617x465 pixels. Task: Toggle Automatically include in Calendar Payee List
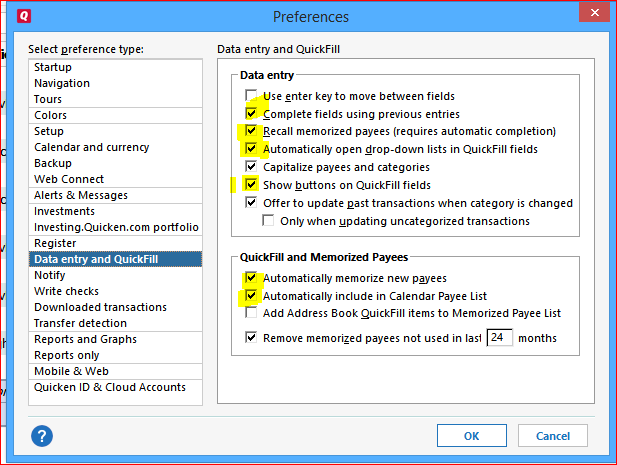(251, 295)
